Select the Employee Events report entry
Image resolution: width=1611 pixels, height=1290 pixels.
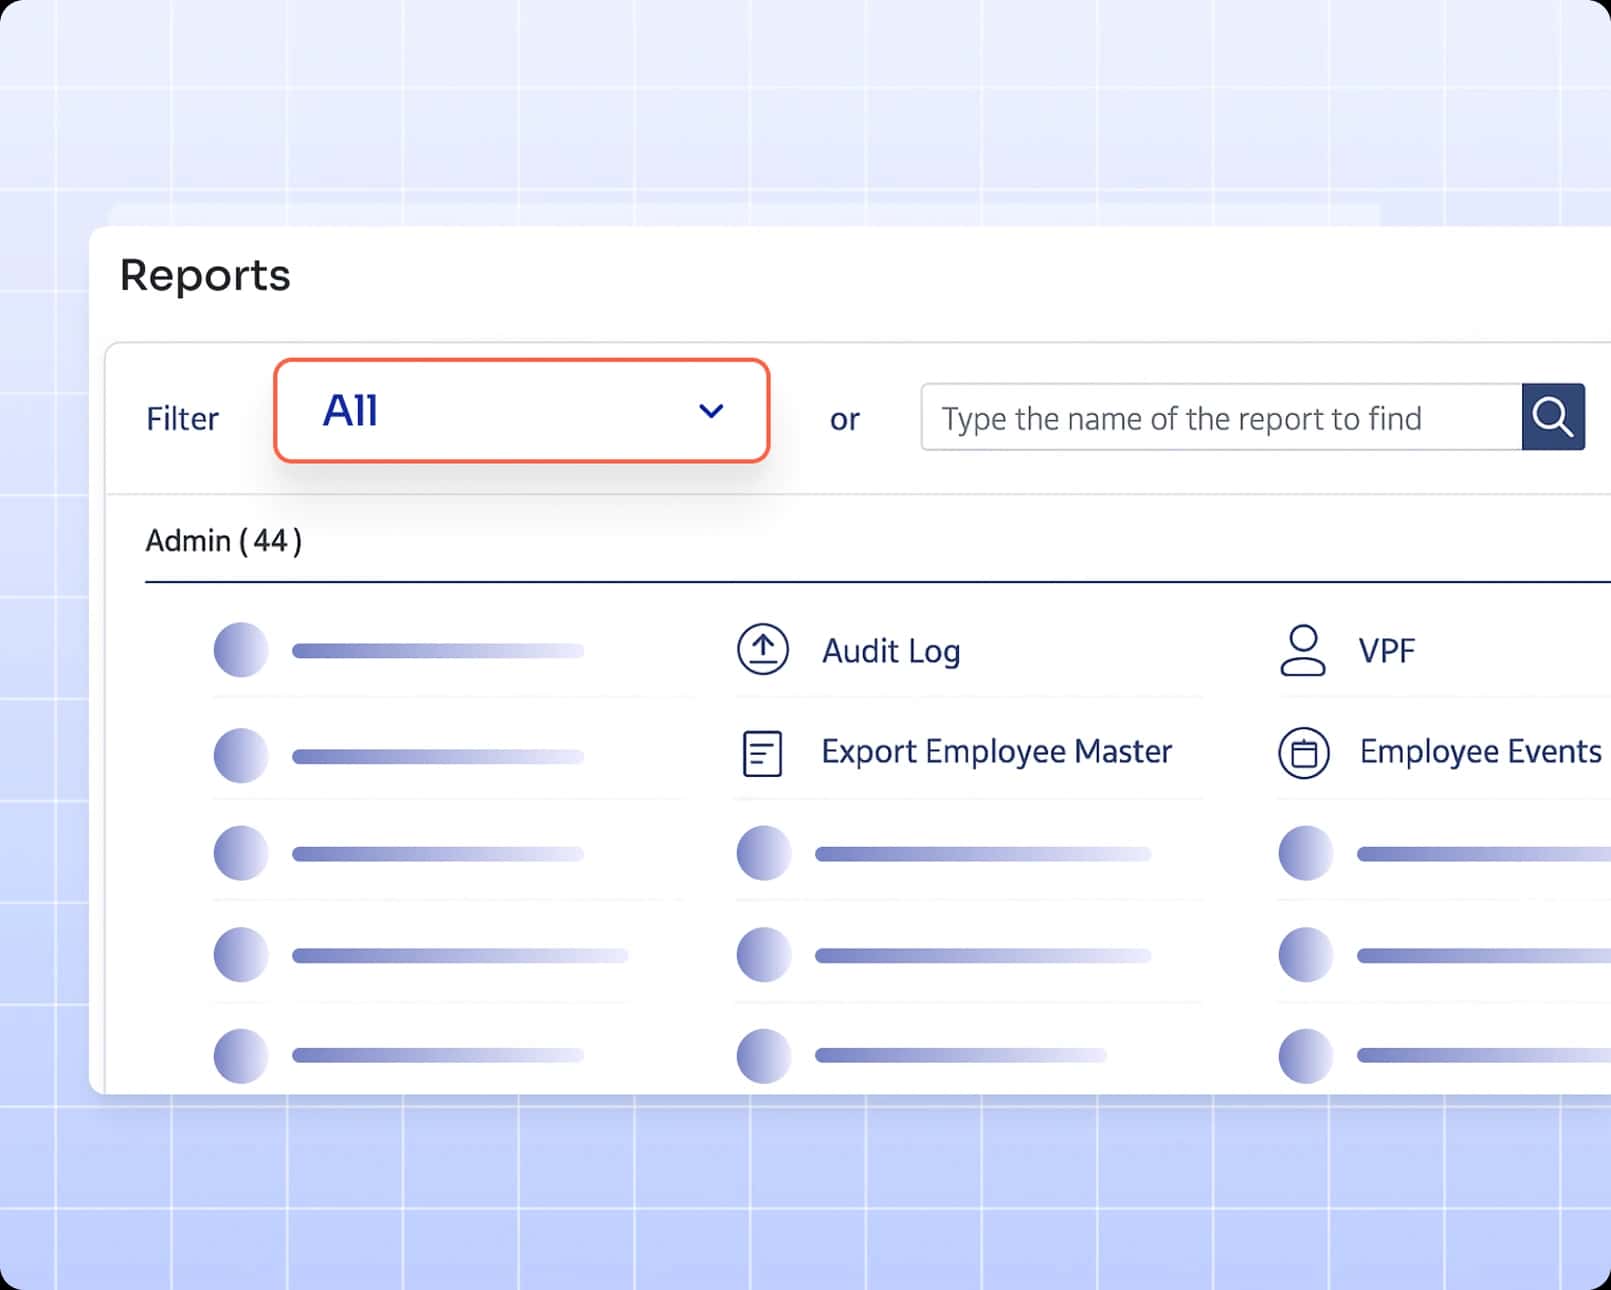(x=1479, y=752)
